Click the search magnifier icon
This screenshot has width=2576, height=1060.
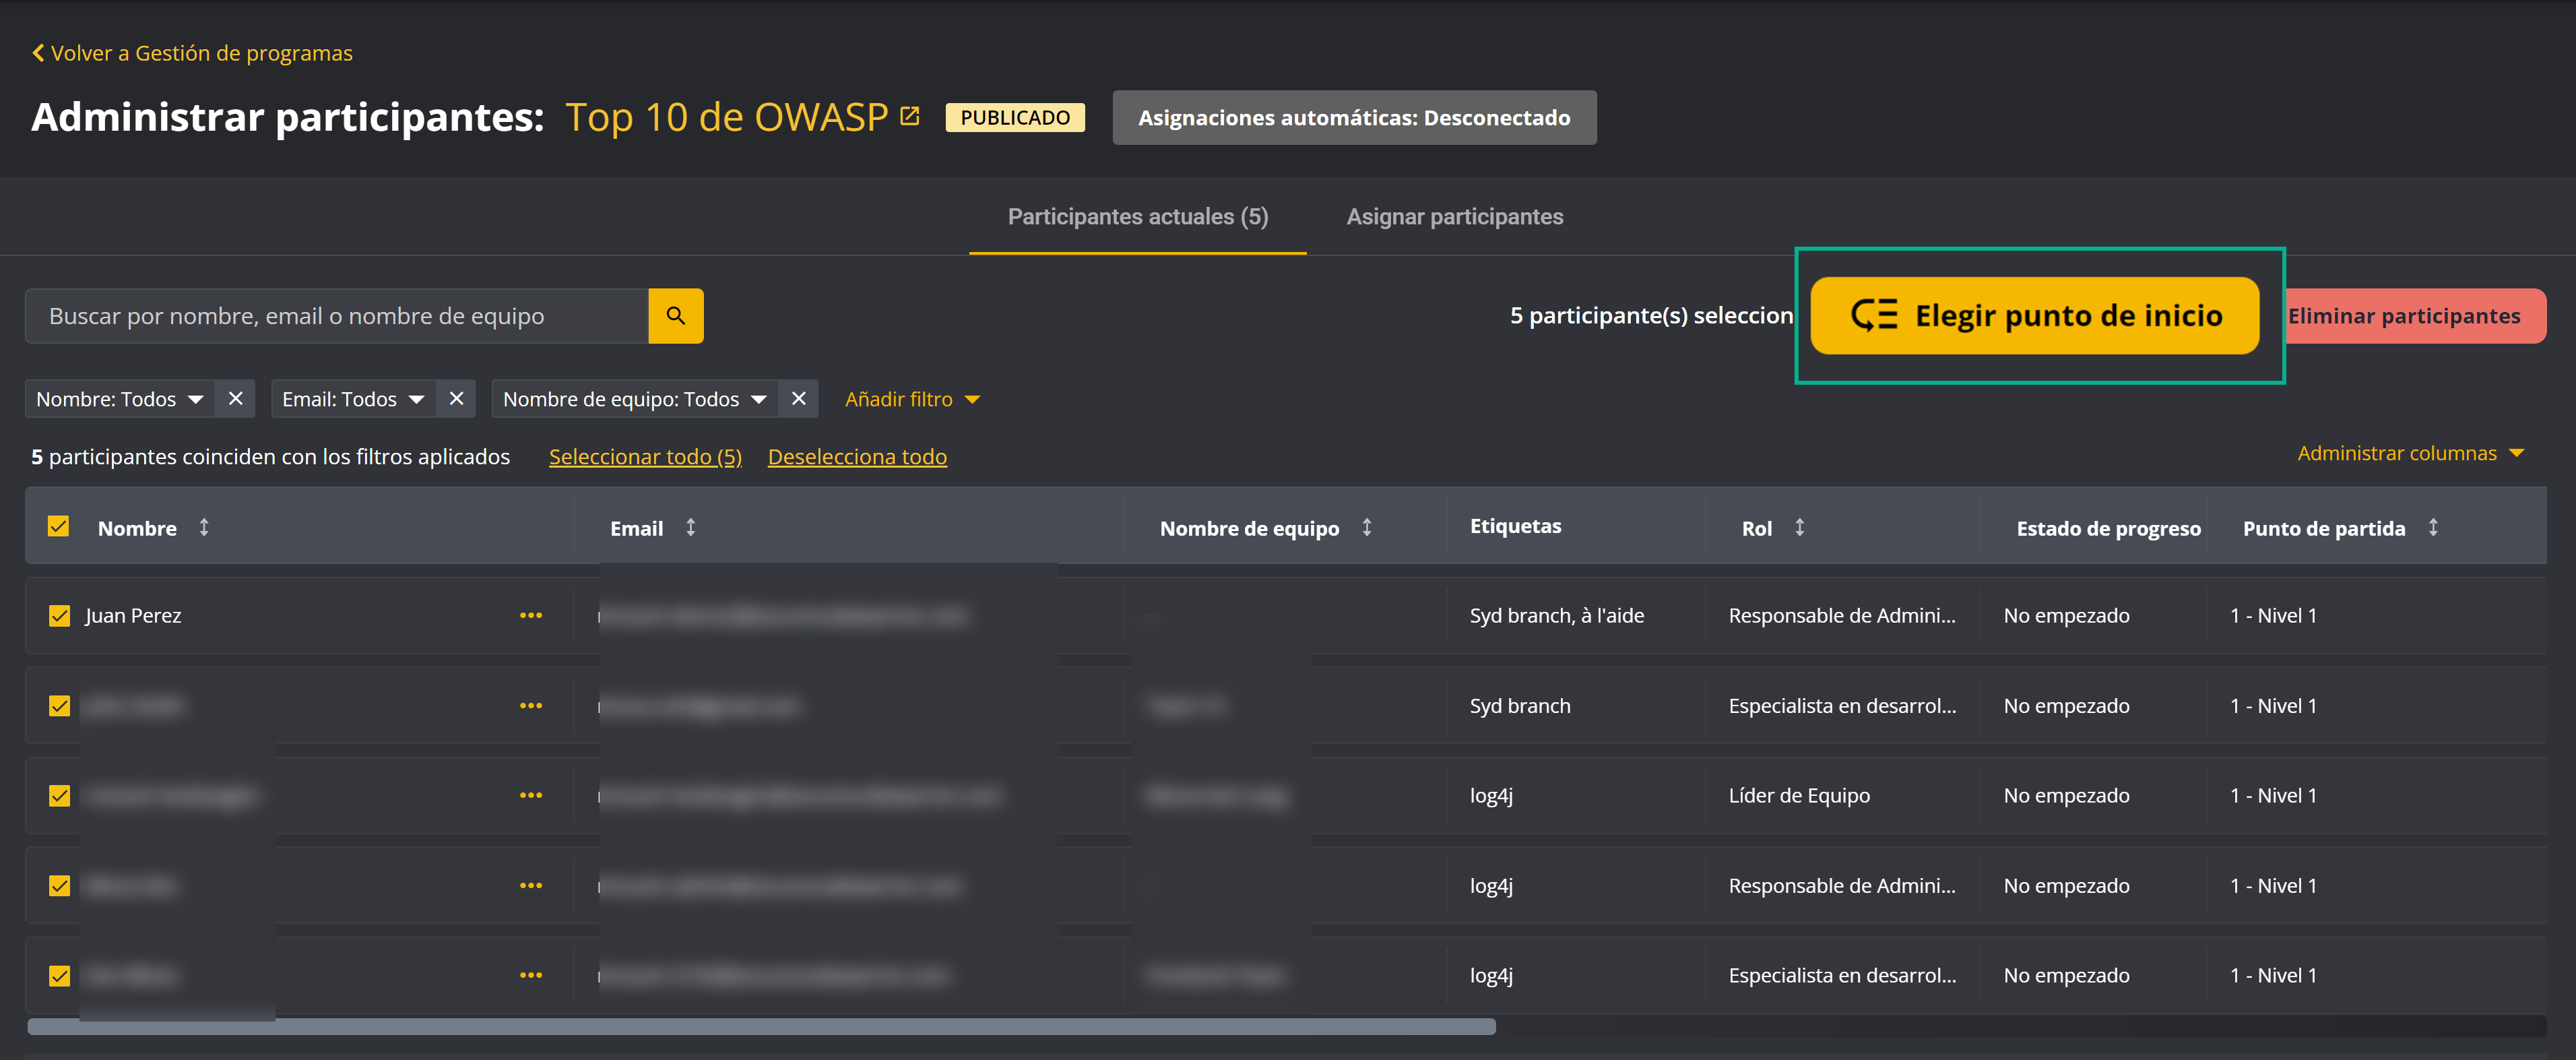point(676,315)
